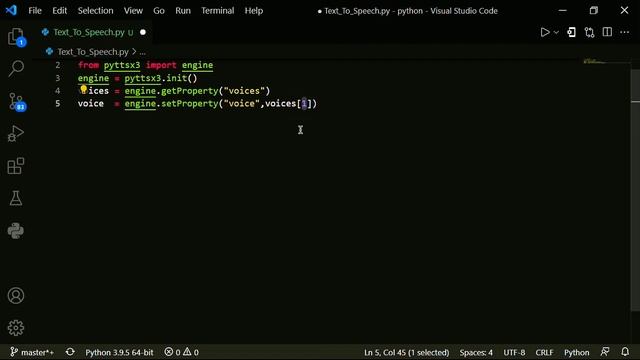Image resolution: width=640 pixels, height=360 pixels.
Task: Open the Explorer view in activity bar
Action: click(x=16, y=37)
